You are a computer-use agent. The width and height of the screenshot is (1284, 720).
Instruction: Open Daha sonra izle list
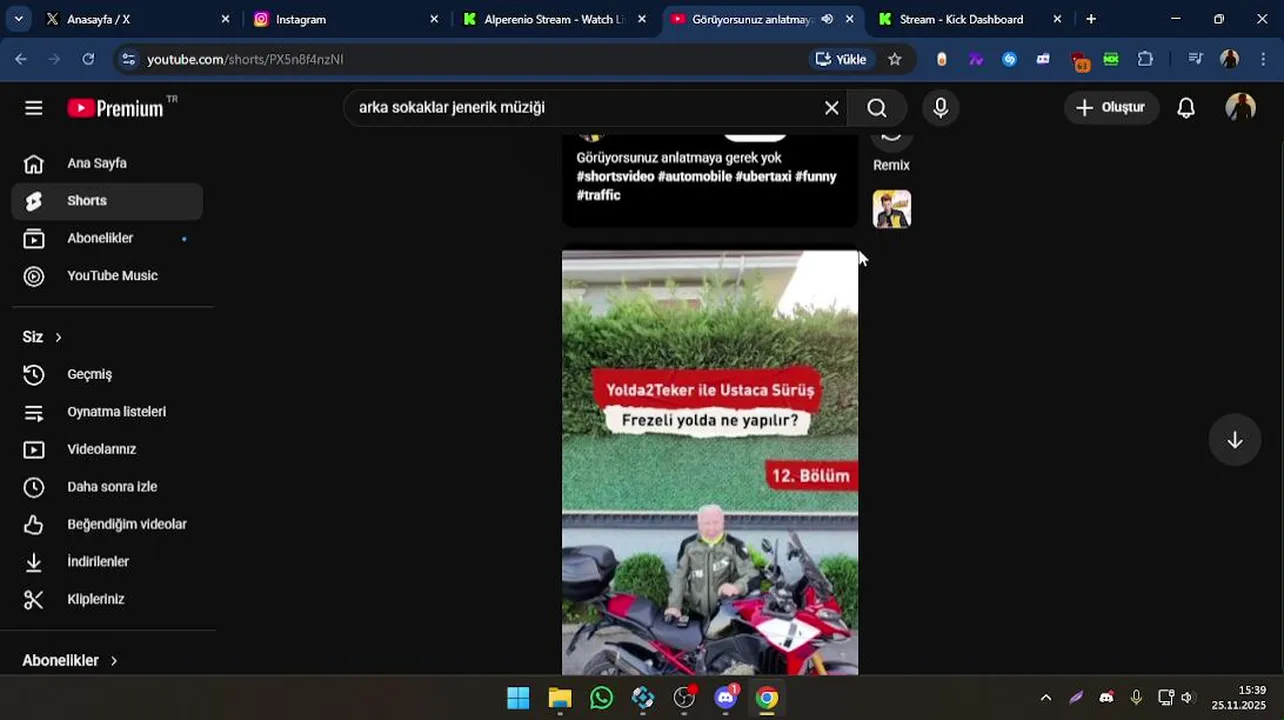click(x=107, y=487)
